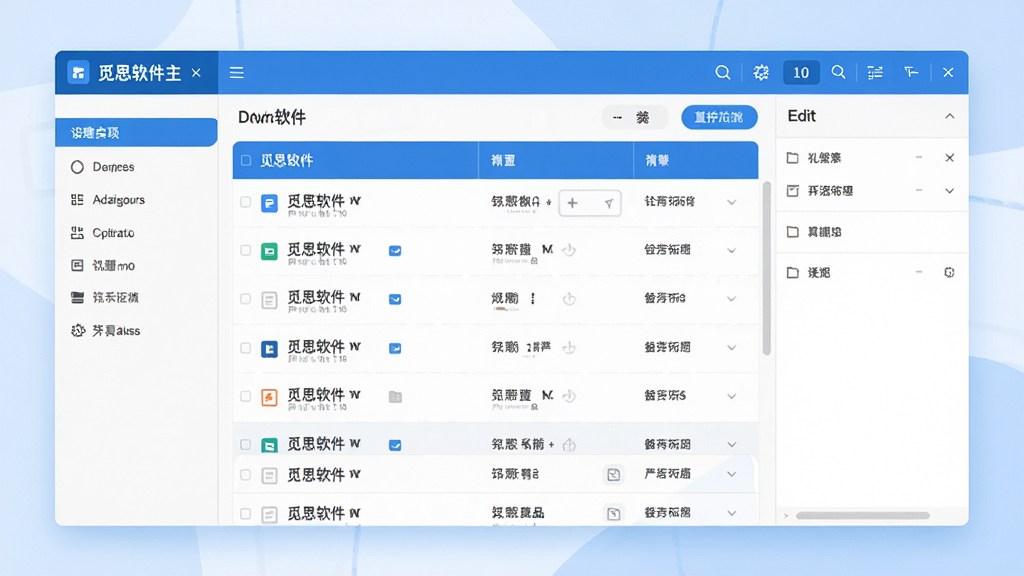Tick the checkbox of the orange icon row
1024x576 pixels.
point(246,396)
